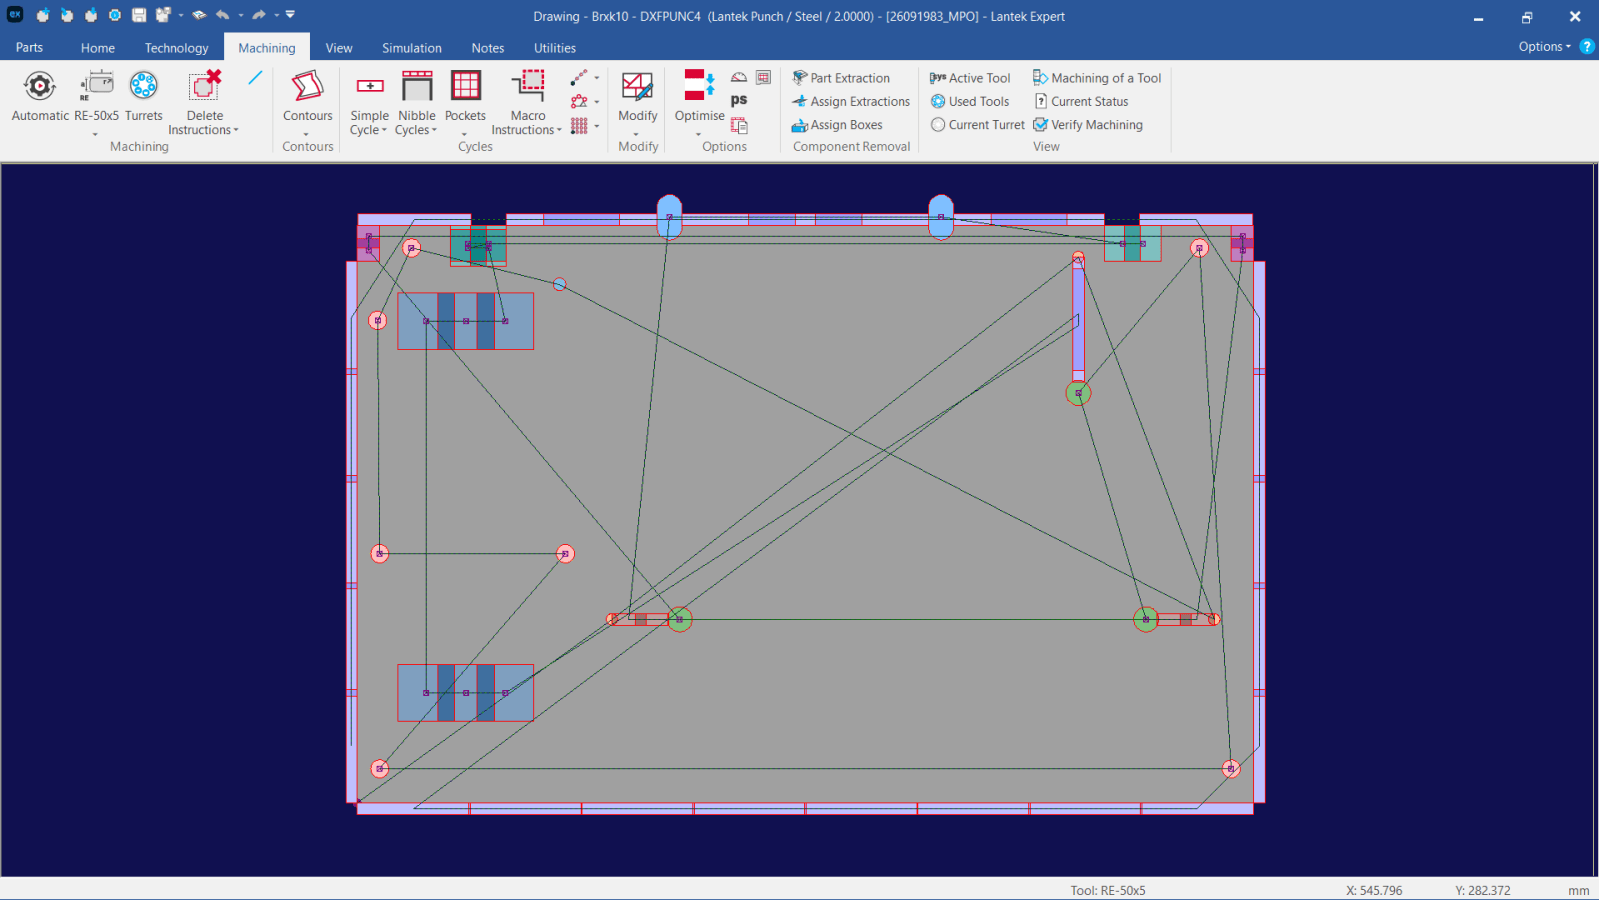The height and width of the screenshot is (900, 1599).
Task: Click the Optimise icon
Action: tap(699, 88)
